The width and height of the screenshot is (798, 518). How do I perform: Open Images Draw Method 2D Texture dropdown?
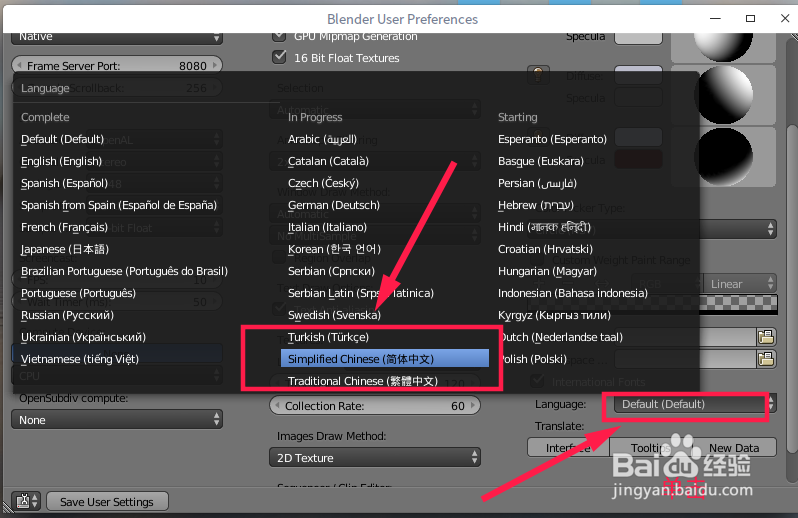[375, 458]
